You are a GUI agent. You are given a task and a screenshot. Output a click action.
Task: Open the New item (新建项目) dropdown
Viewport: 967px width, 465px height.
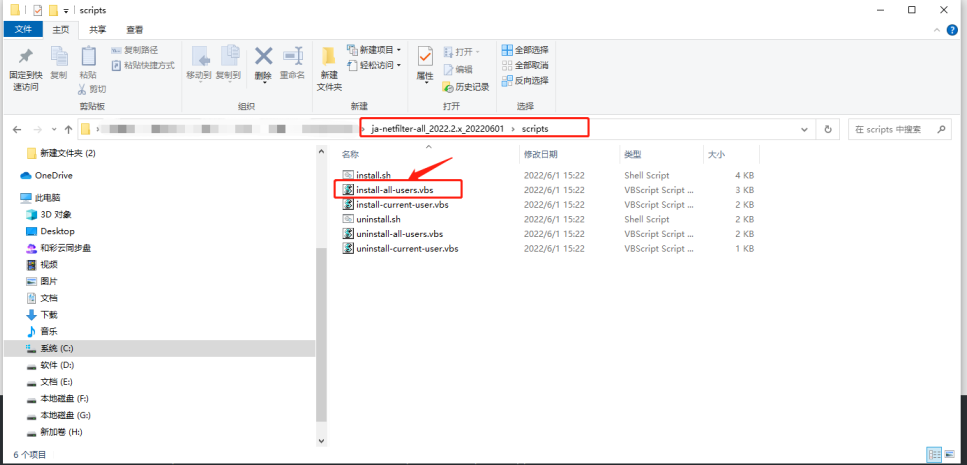pos(374,49)
